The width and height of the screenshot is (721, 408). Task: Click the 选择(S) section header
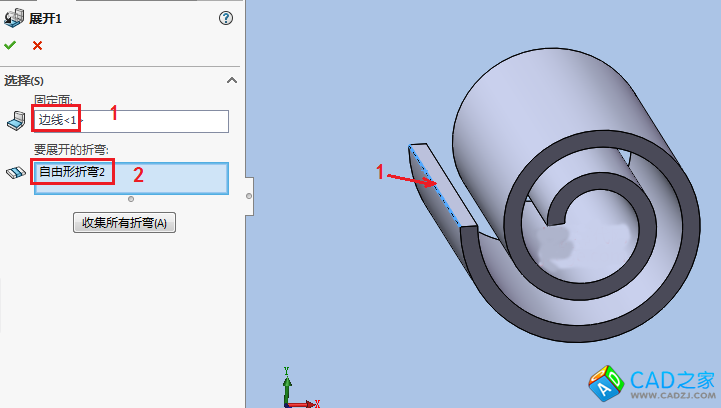(x=25, y=80)
